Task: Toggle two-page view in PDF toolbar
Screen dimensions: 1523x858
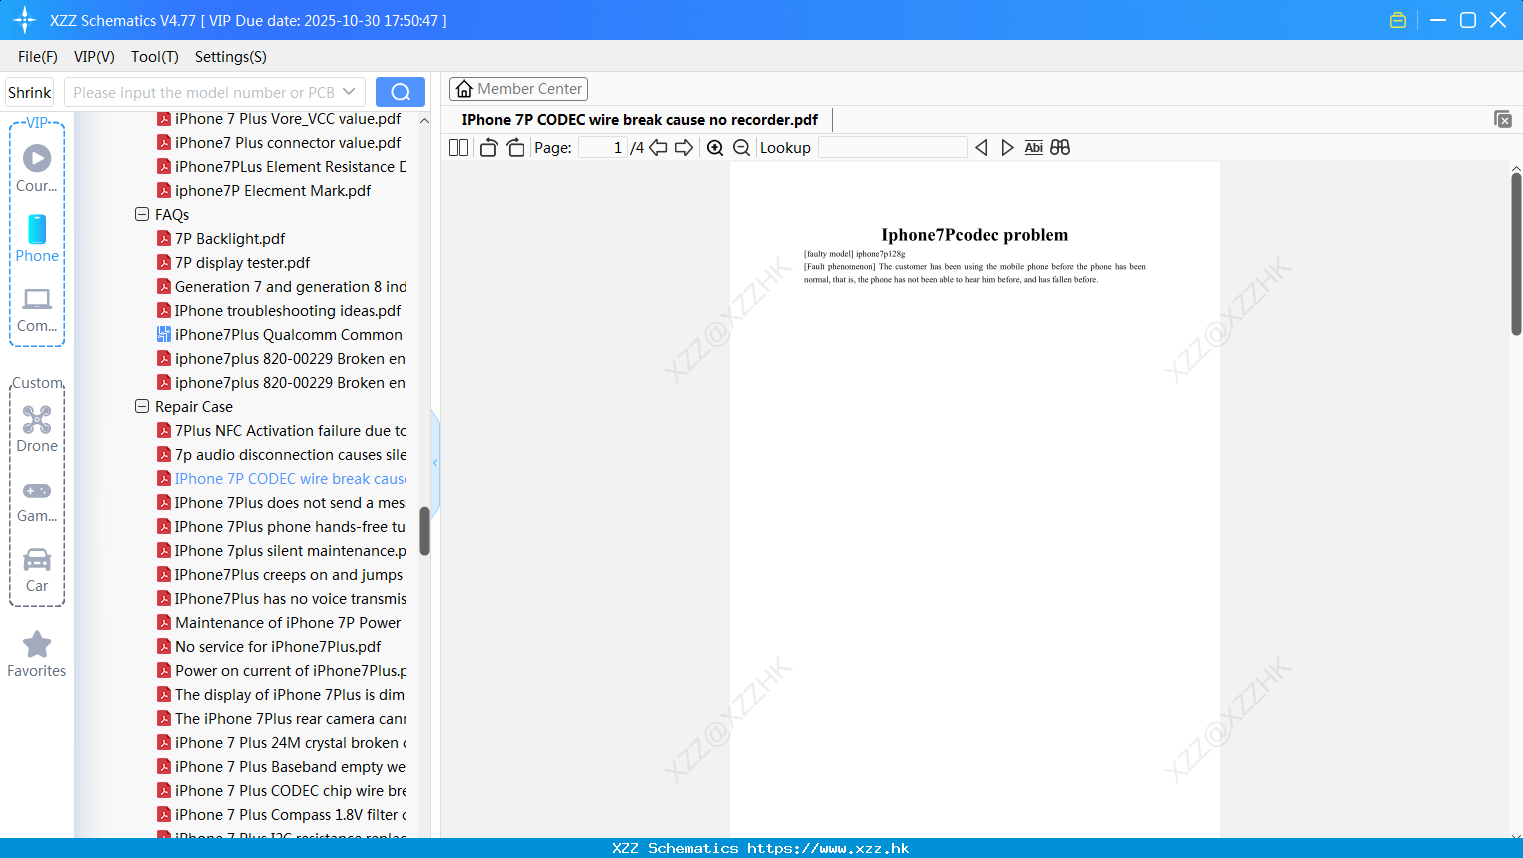Action: [459, 147]
